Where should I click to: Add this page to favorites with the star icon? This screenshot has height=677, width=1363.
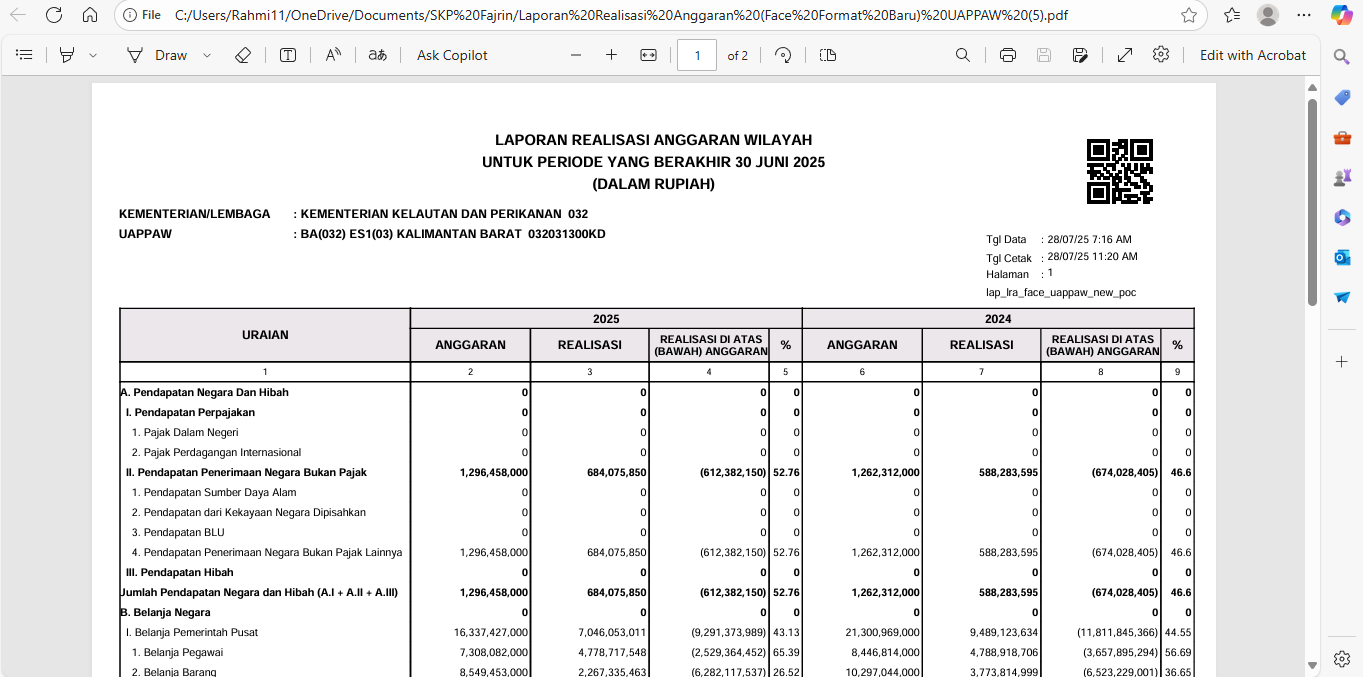point(1189,15)
